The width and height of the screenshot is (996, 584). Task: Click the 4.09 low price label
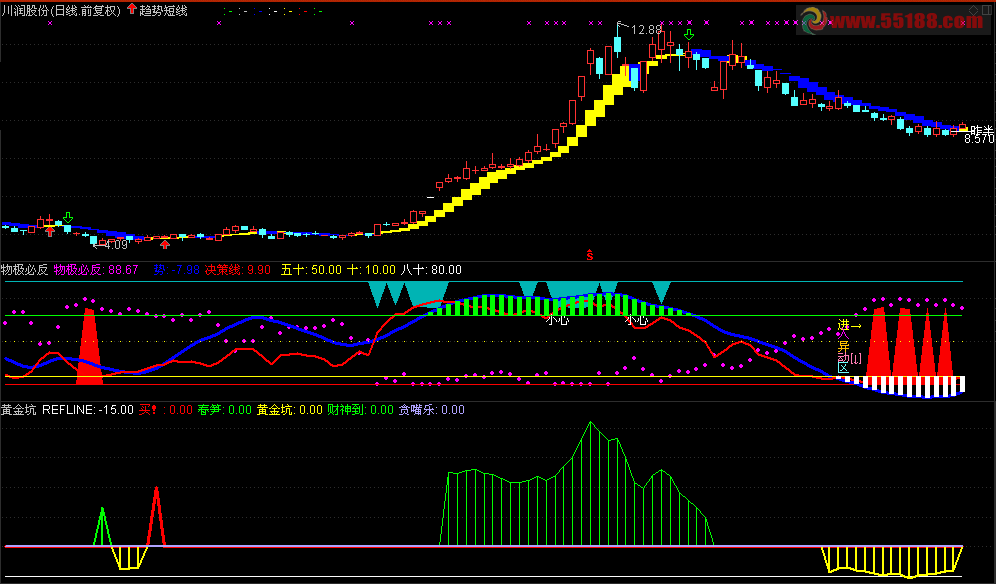[115, 245]
